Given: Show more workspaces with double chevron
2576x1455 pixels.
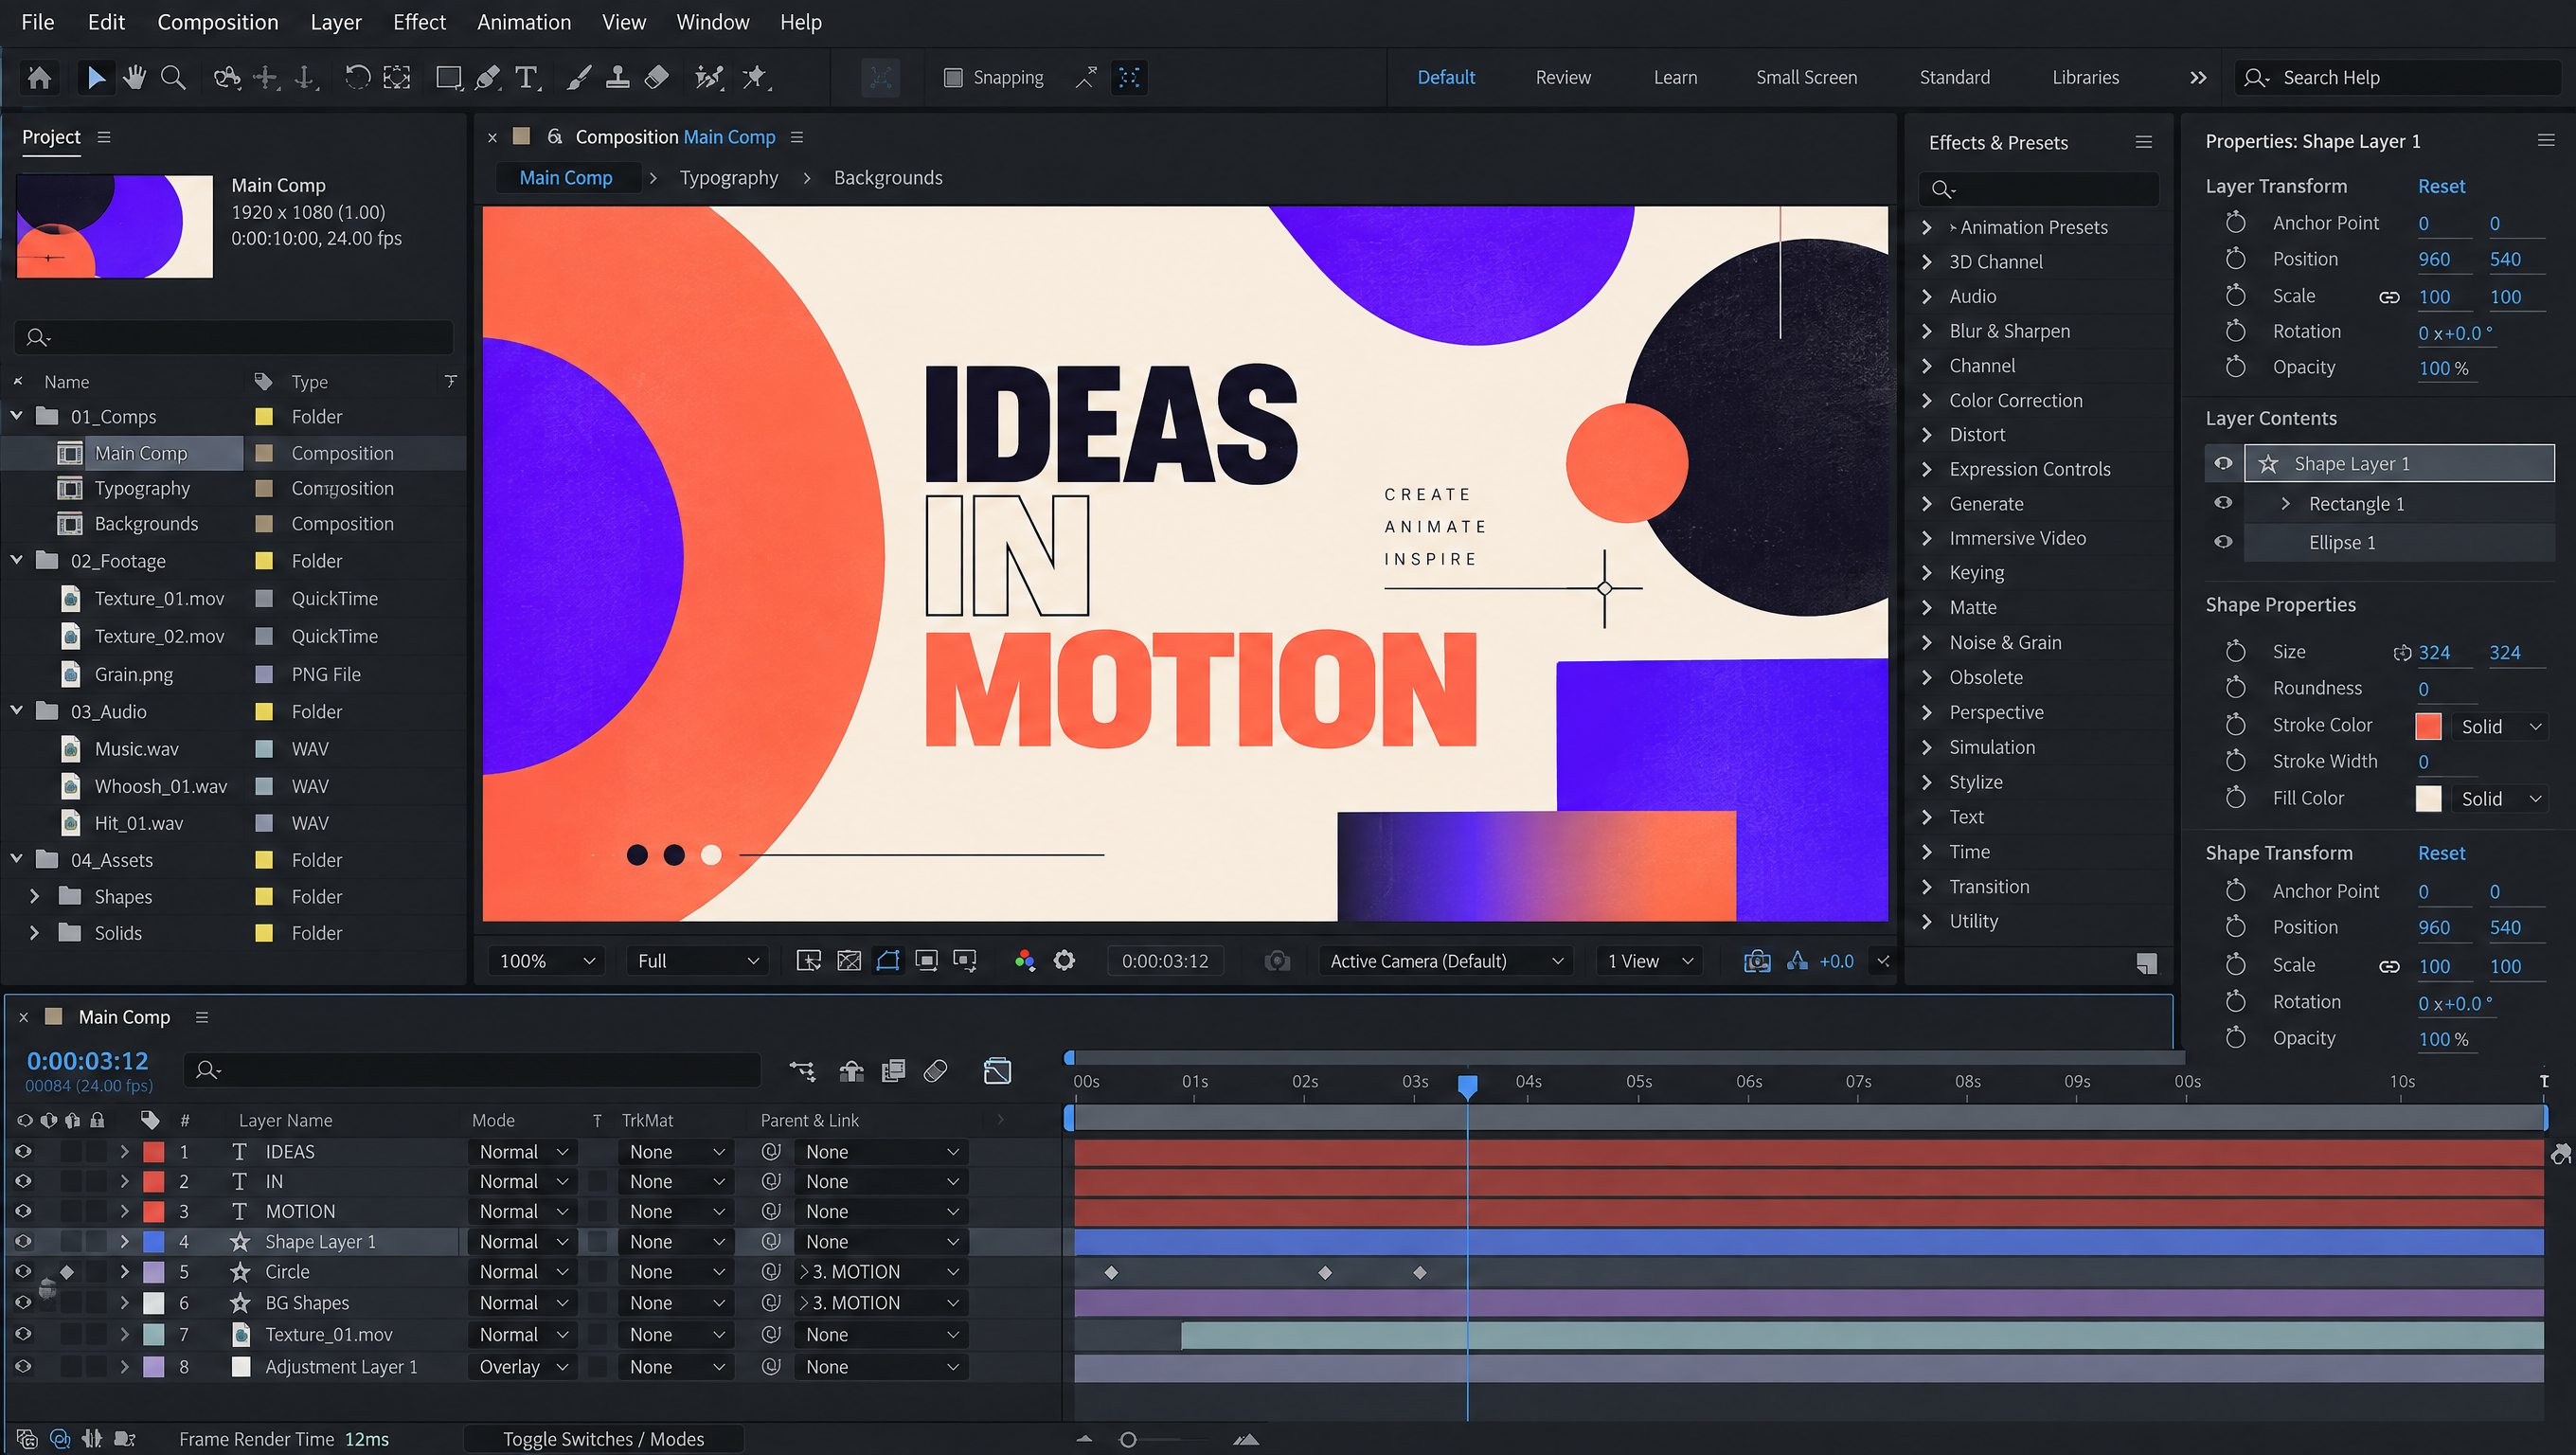Looking at the screenshot, I should tap(2198, 77).
